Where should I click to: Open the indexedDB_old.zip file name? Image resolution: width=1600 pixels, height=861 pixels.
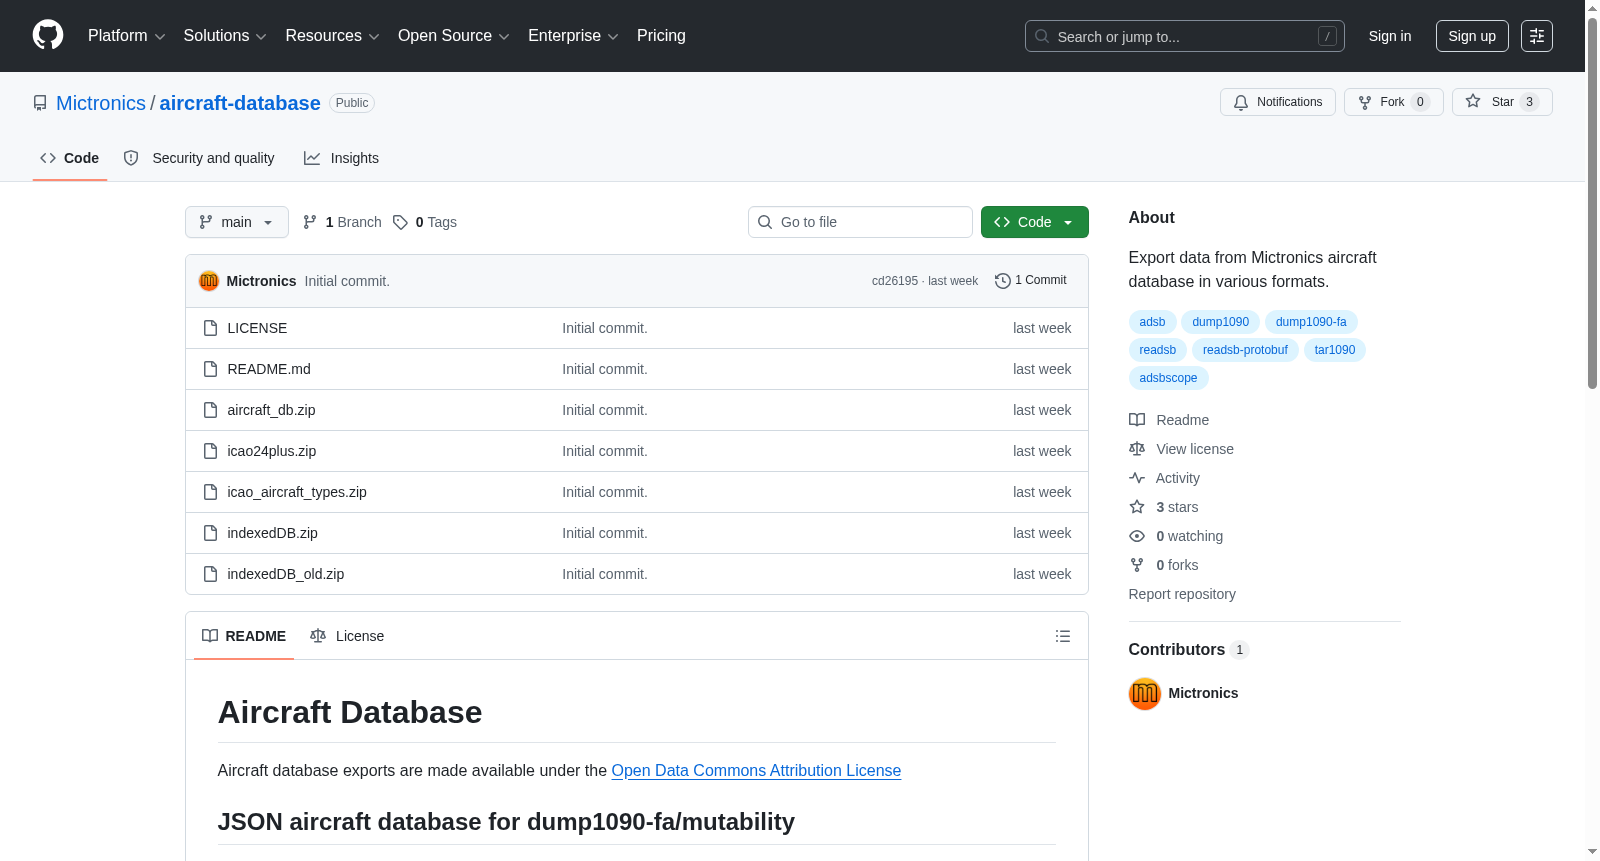coord(286,574)
